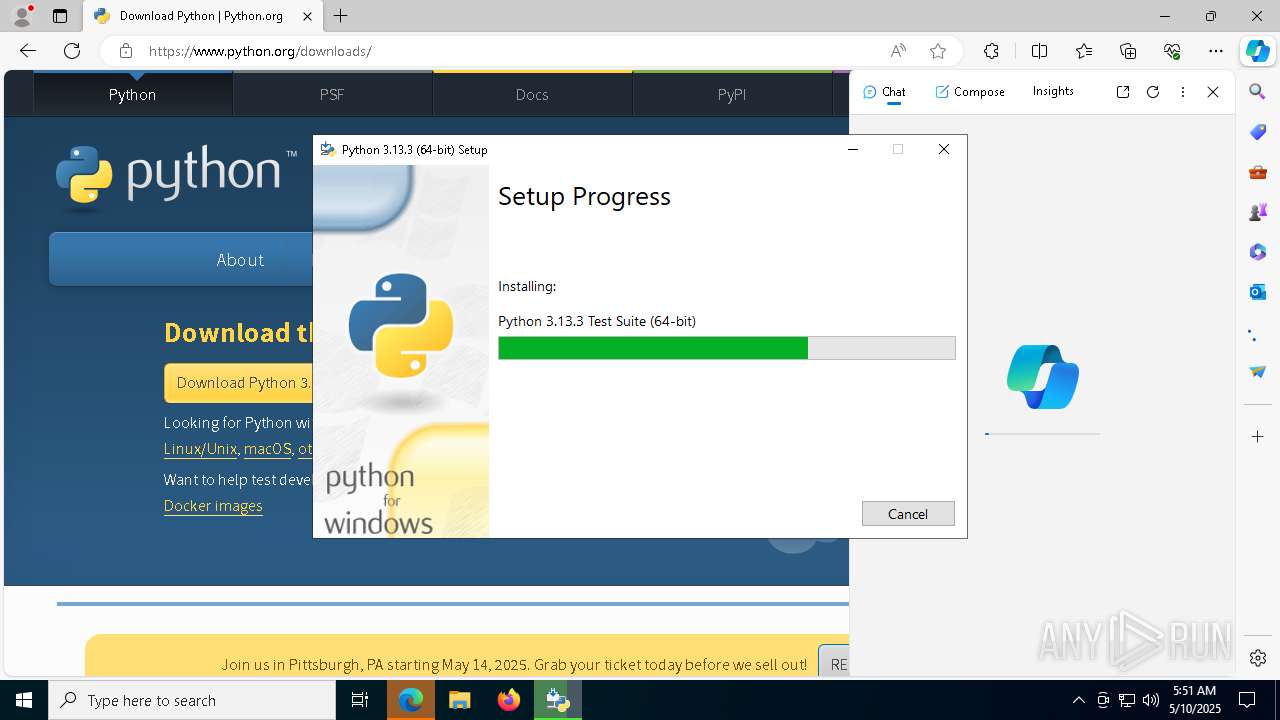Toggle the Copilot sidebar button
Screen dimensions: 1280x720
1258,51
